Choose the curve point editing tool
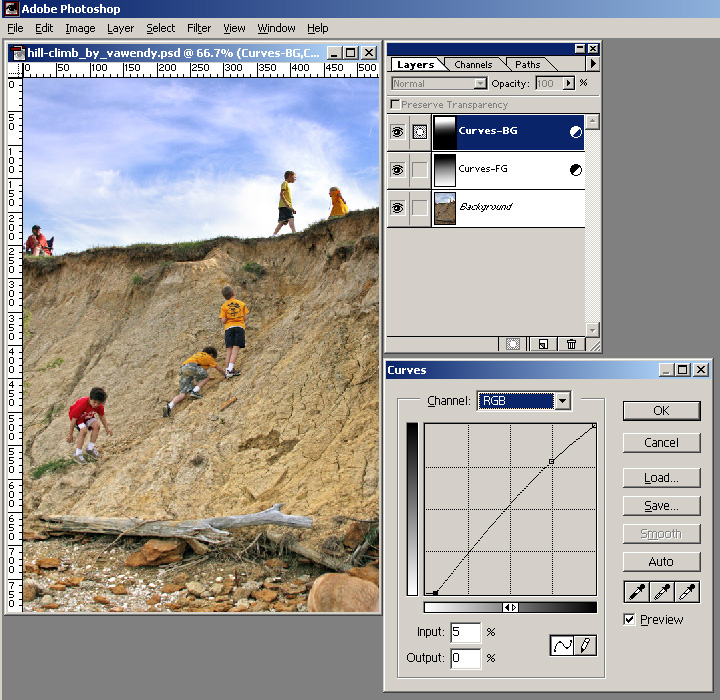The height and width of the screenshot is (700, 720). 562,646
